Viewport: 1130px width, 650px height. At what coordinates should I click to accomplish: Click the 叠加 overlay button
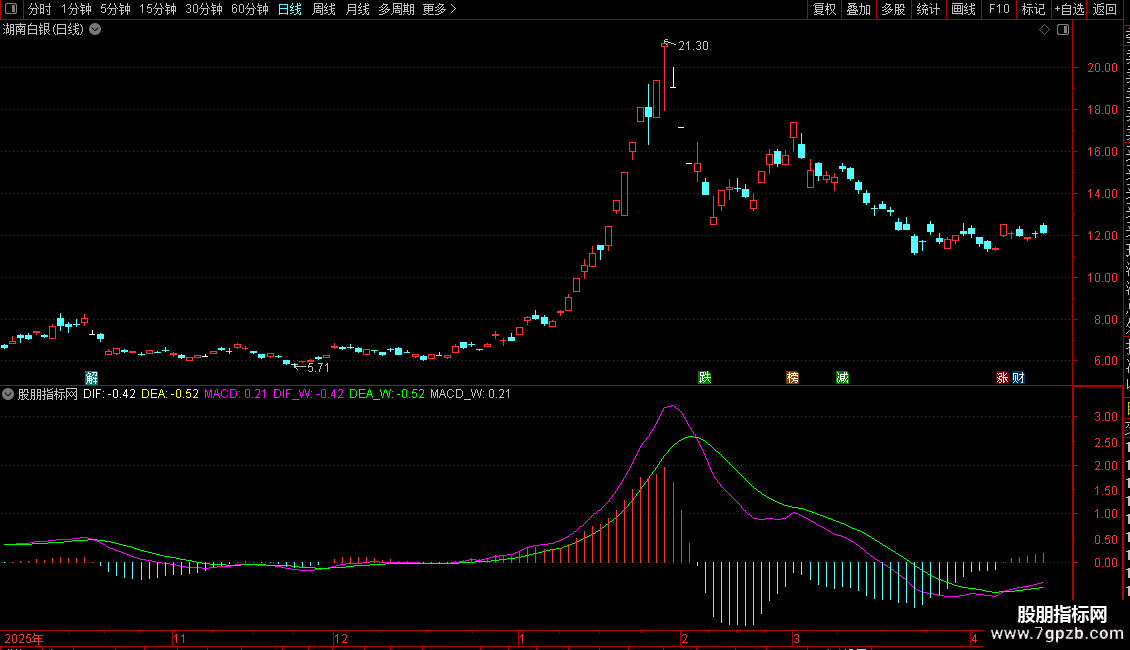click(x=858, y=9)
